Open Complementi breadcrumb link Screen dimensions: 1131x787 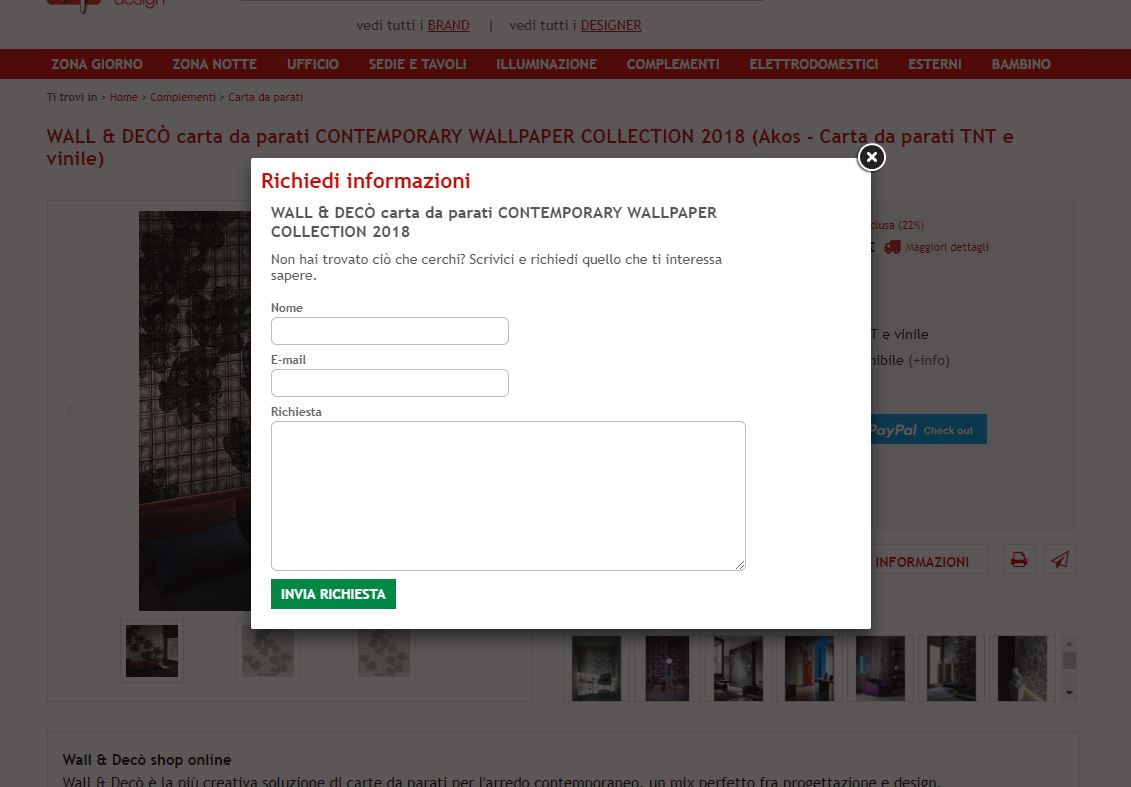(182, 97)
